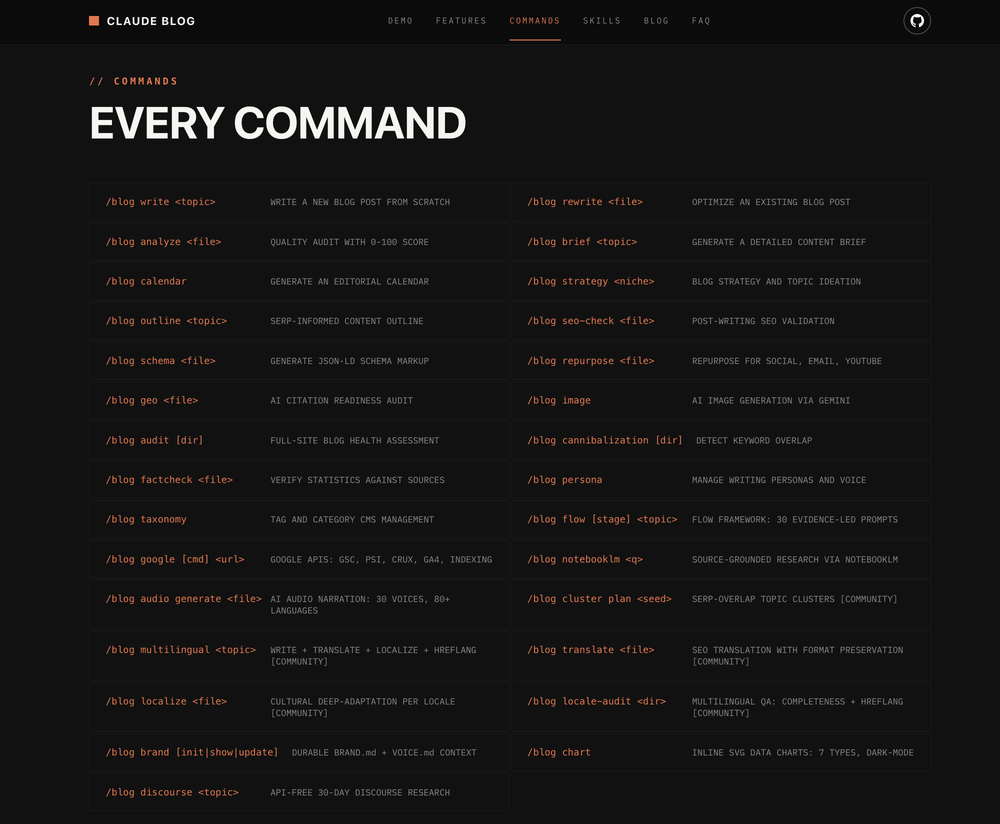Click the /blog multilingual <topic> command
The width and height of the screenshot is (1000, 824).
pos(180,649)
